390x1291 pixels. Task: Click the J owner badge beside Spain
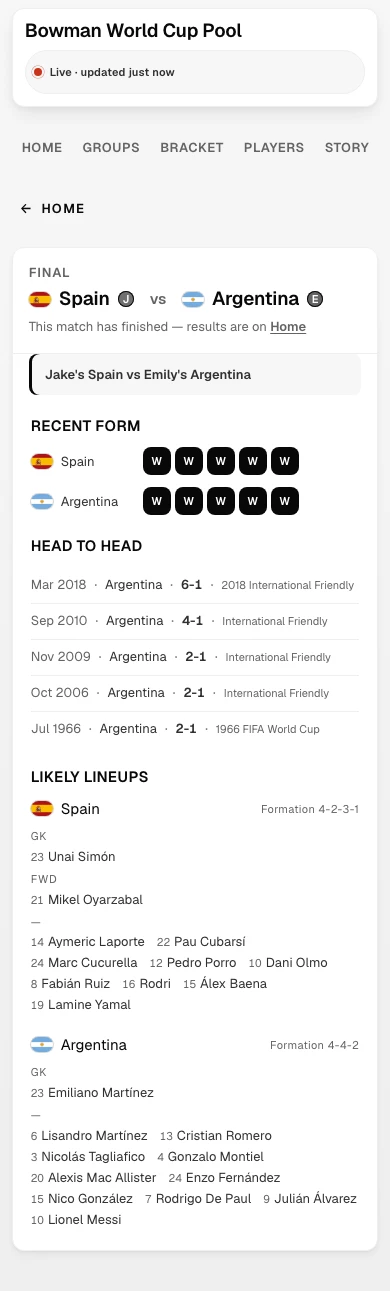[126, 299]
